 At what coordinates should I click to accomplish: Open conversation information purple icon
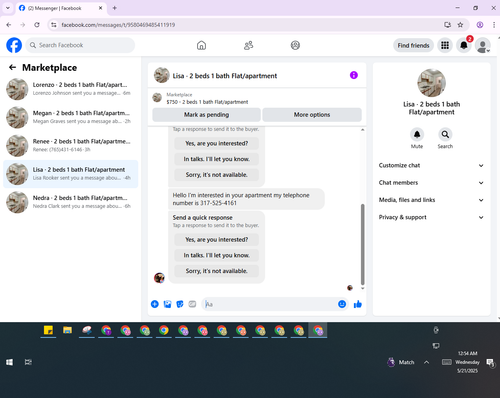(x=354, y=75)
